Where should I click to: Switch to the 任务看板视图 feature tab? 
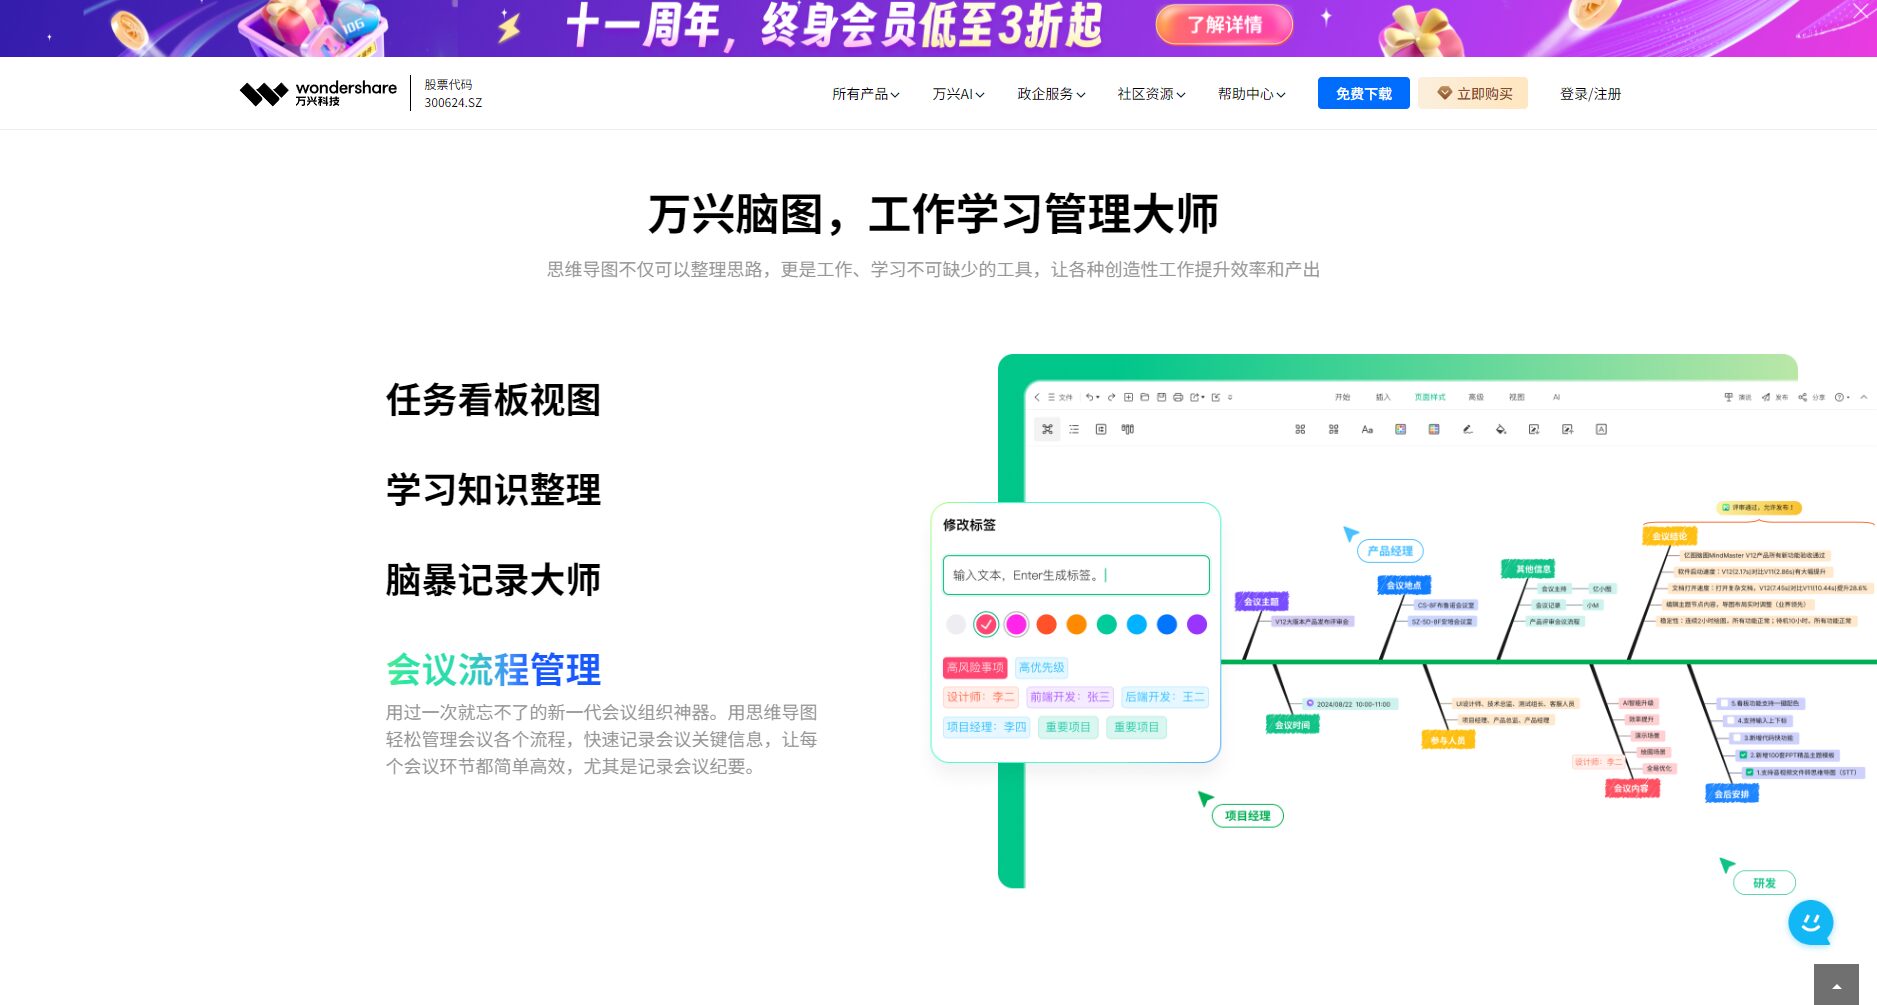(493, 400)
